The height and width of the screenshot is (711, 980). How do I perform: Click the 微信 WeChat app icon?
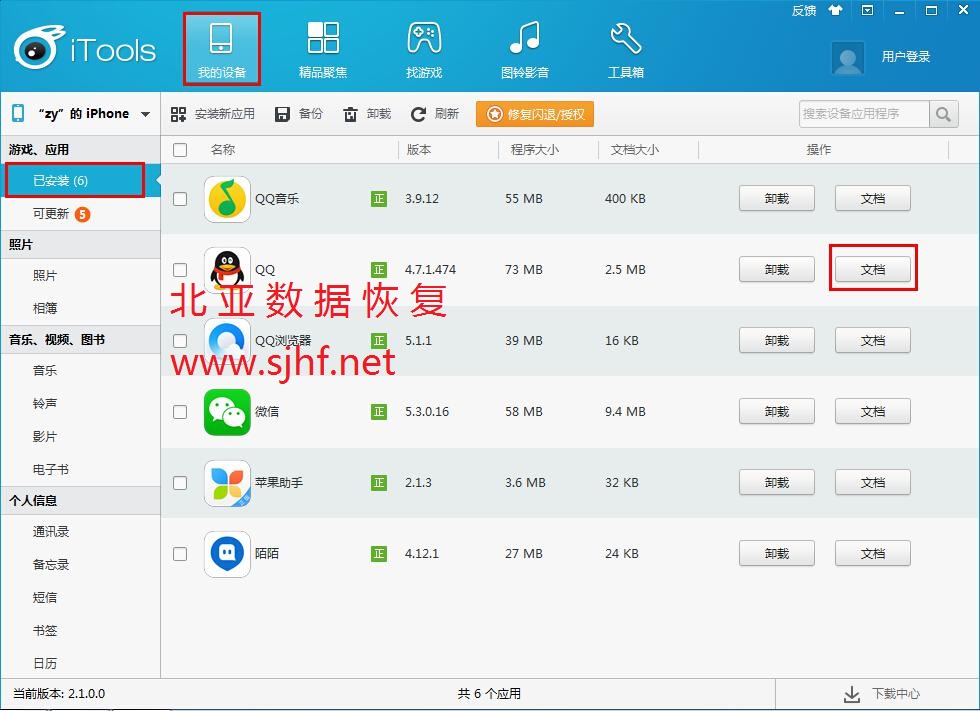point(228,412)
